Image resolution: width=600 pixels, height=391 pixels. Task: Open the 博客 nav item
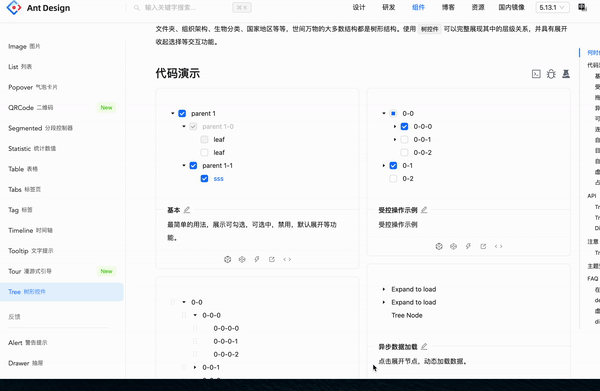point(448,7)
